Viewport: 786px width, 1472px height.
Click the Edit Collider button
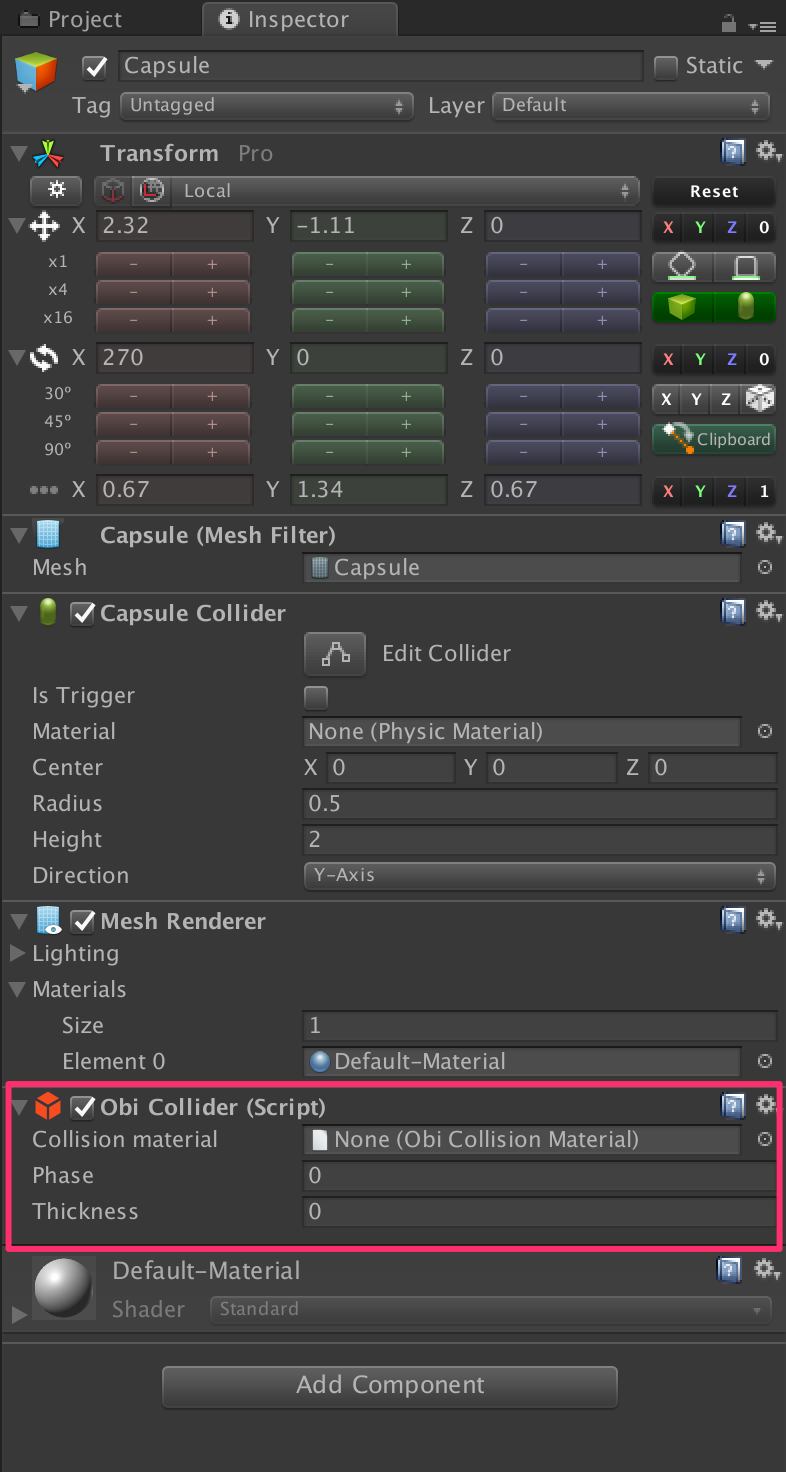click(x=335, y=654)
